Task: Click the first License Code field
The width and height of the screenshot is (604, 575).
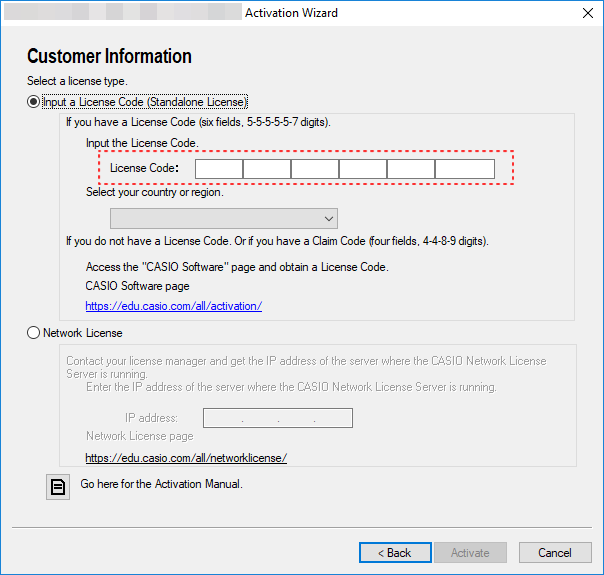Action: point(219,168)
